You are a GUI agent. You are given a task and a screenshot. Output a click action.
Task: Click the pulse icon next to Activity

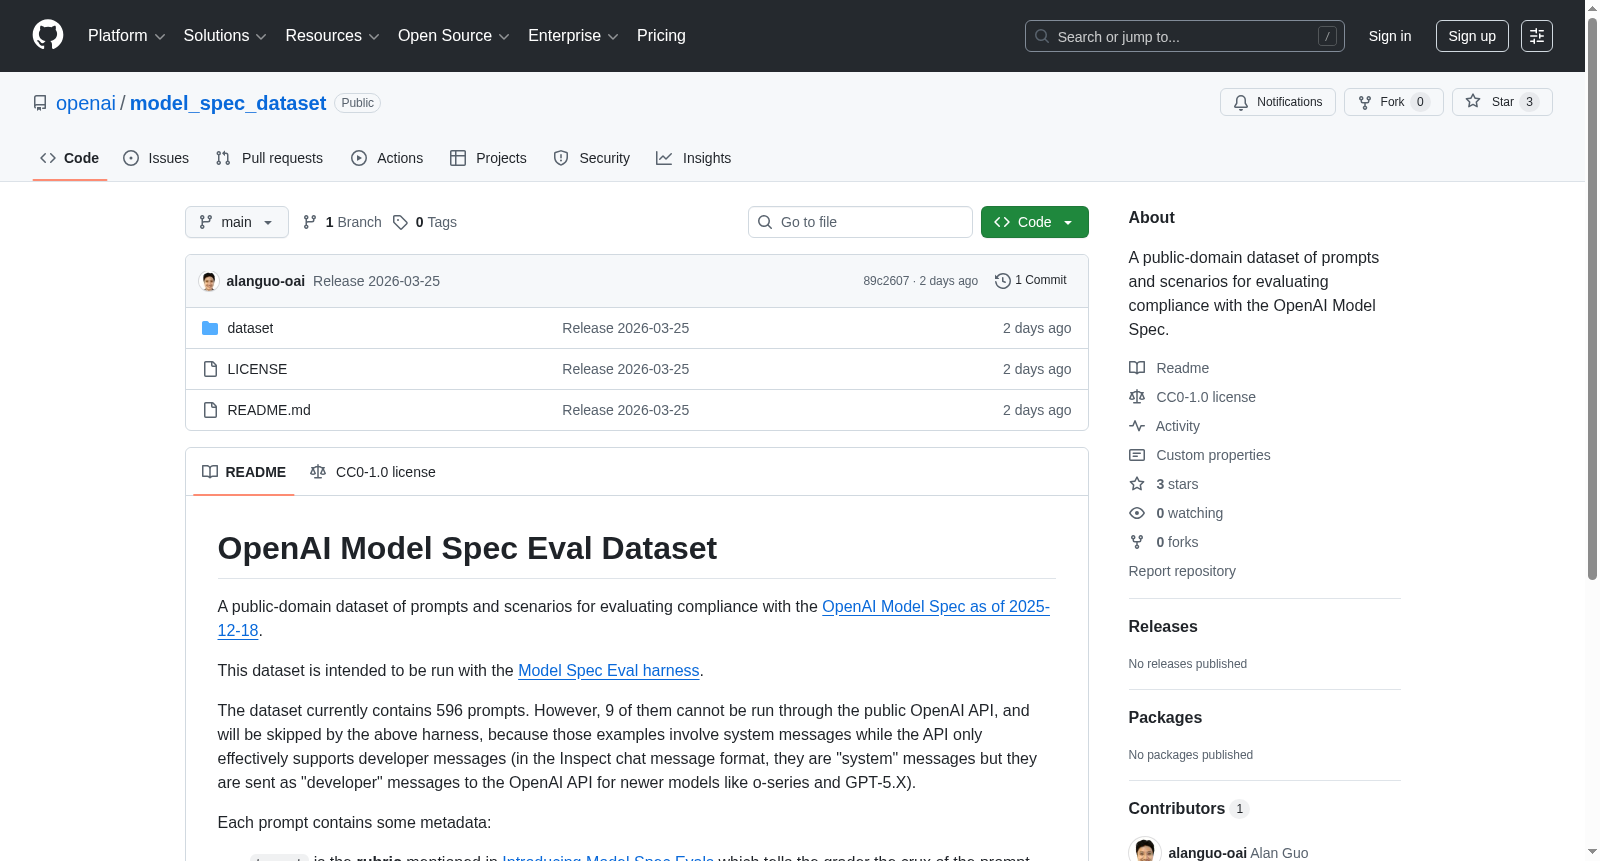pyautogui.click(x=1137, y=426)
